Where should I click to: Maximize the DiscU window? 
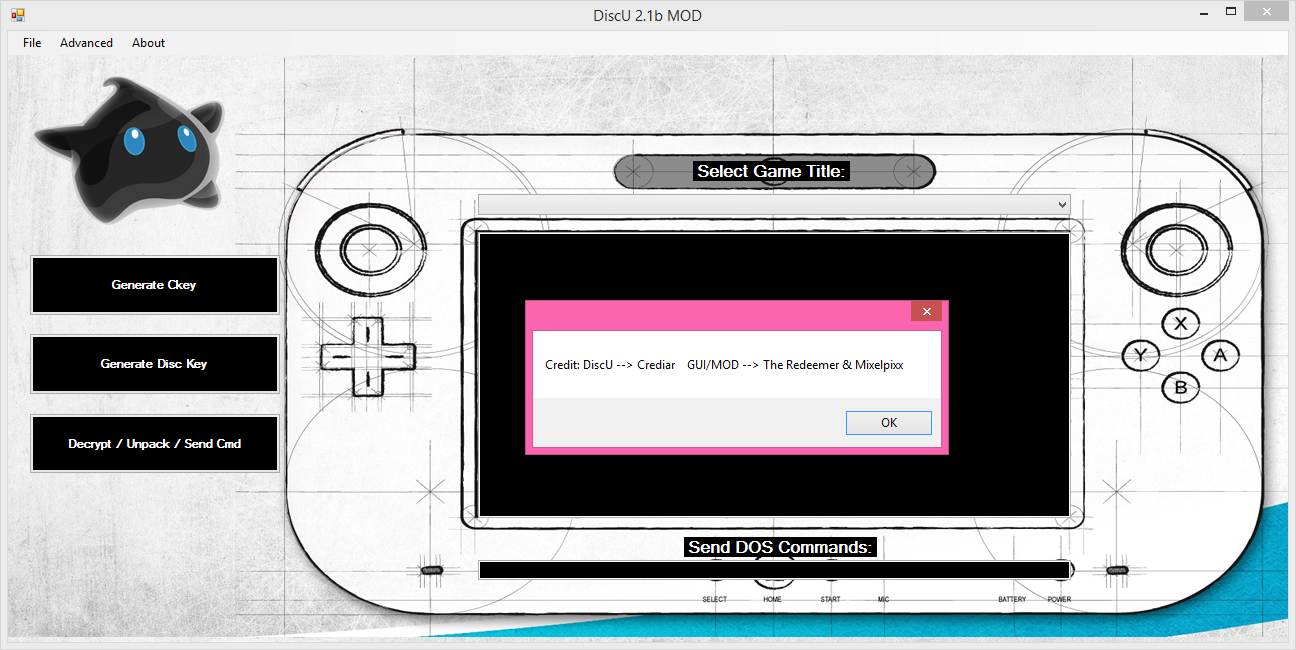[x=1231, y=13]
